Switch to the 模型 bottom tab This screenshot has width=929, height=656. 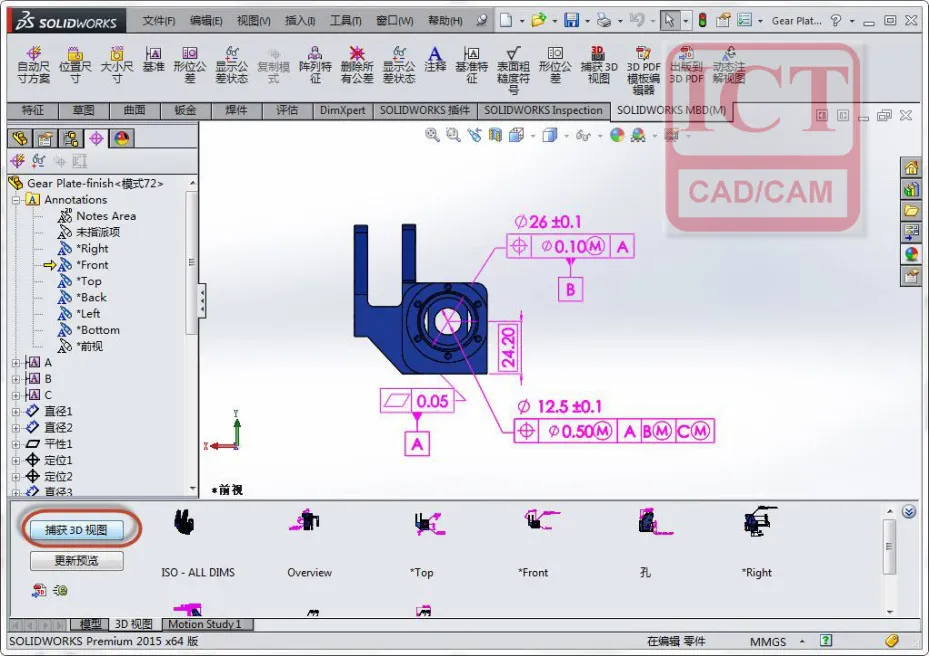(90, 624)
